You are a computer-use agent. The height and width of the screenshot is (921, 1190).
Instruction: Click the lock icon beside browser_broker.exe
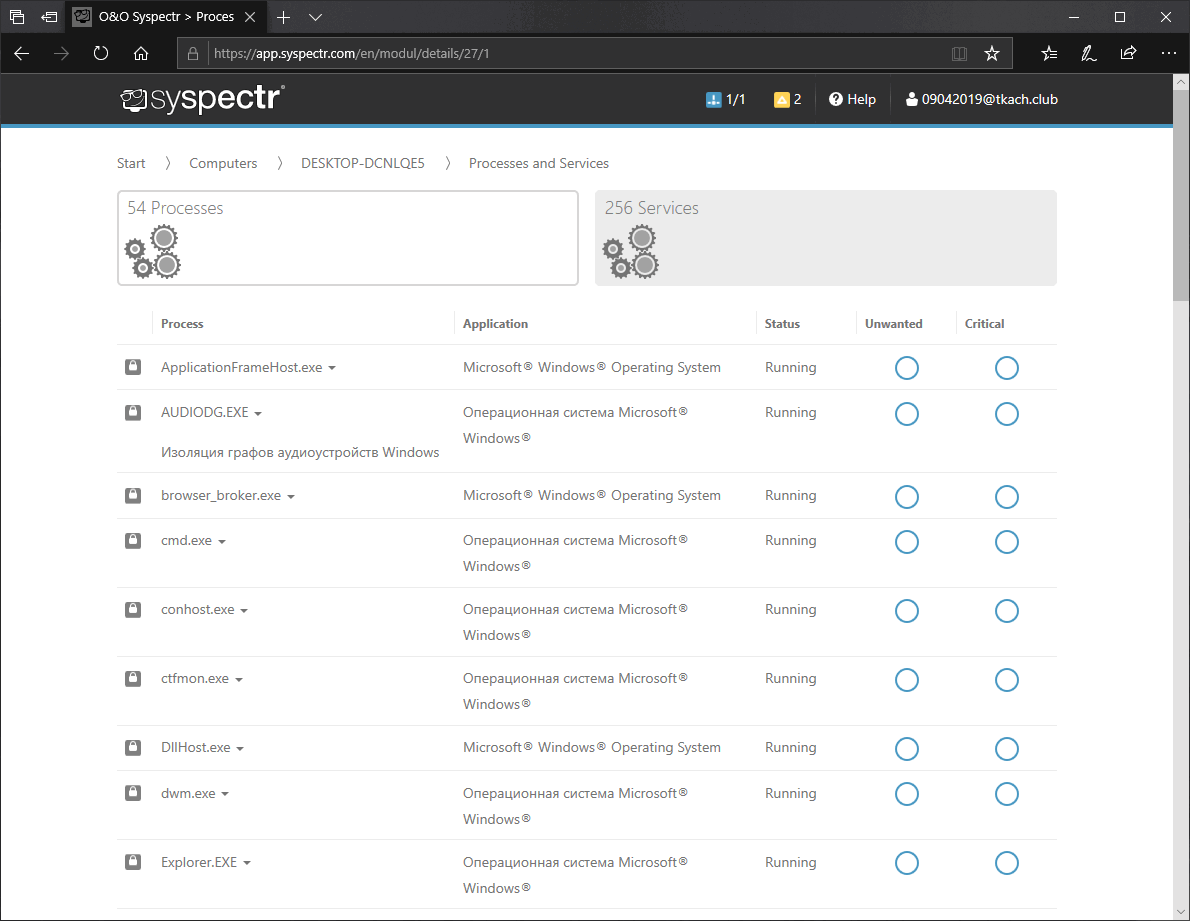point(133,495)
